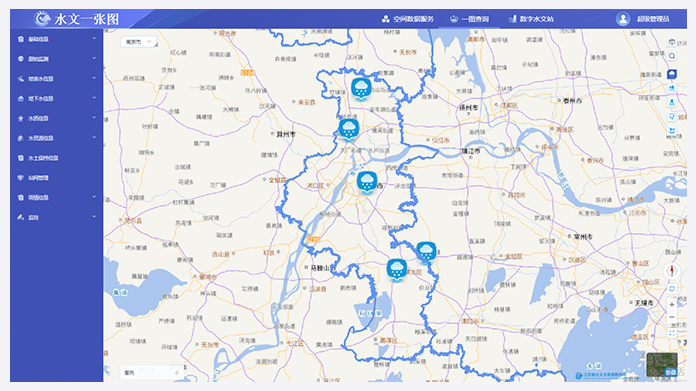Click the cube icon atop the map toolbar
This screenshot has width=696, height=391.
click(672, 42)
